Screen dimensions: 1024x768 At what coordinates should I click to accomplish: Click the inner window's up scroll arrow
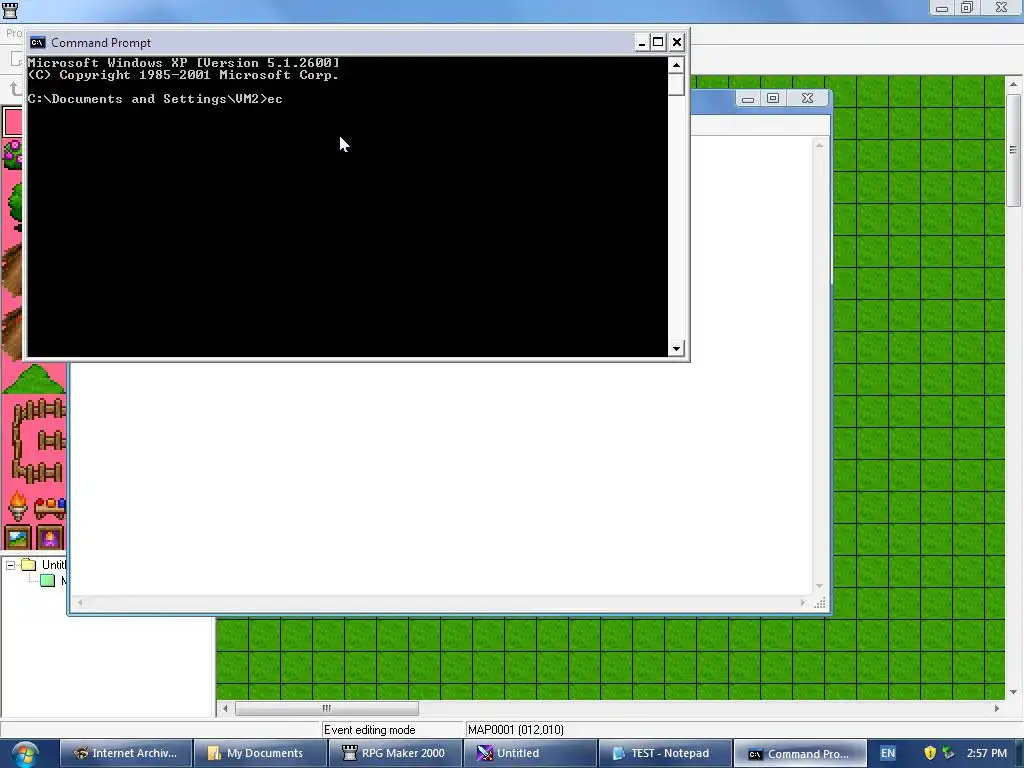point(819,145)
